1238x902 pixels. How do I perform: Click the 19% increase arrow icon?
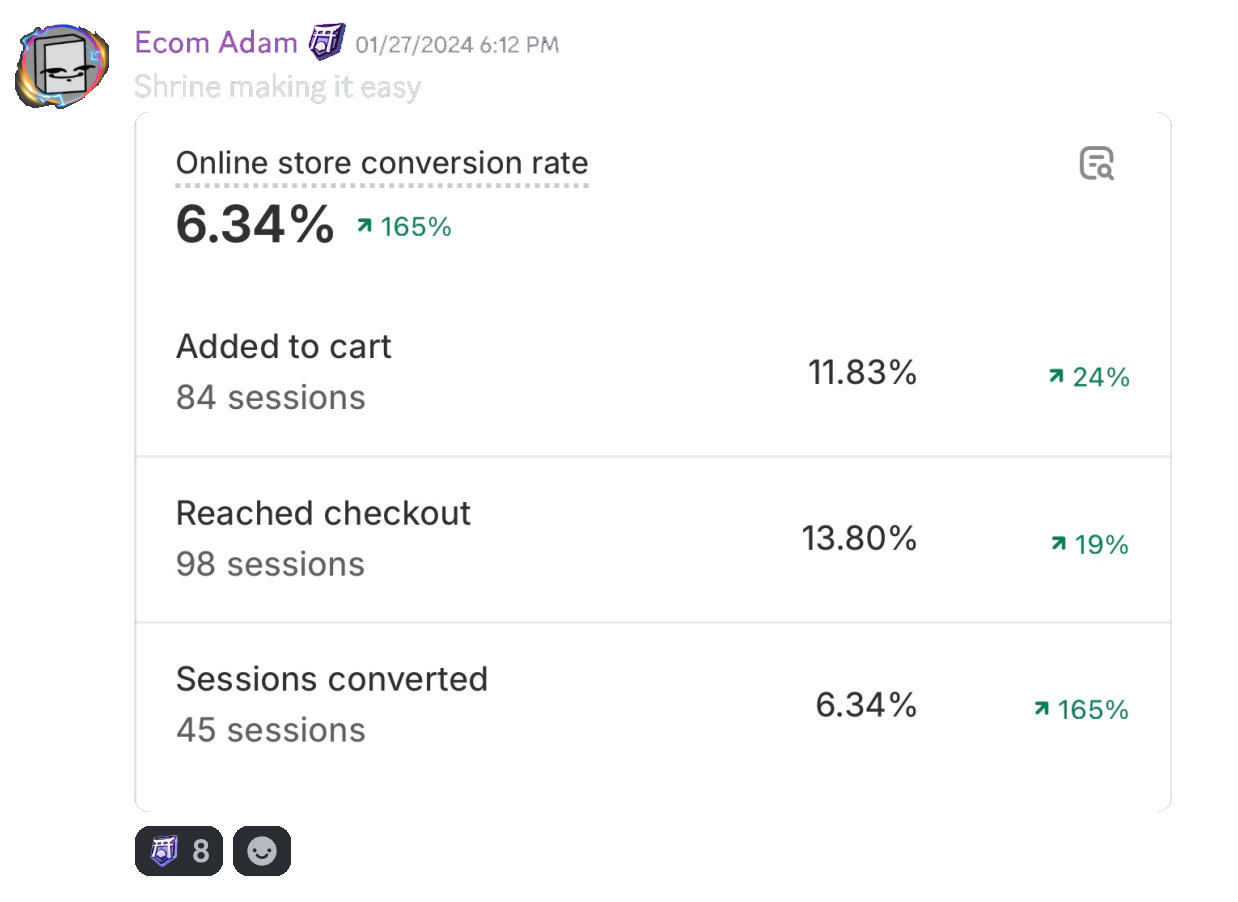[1058, 544]
